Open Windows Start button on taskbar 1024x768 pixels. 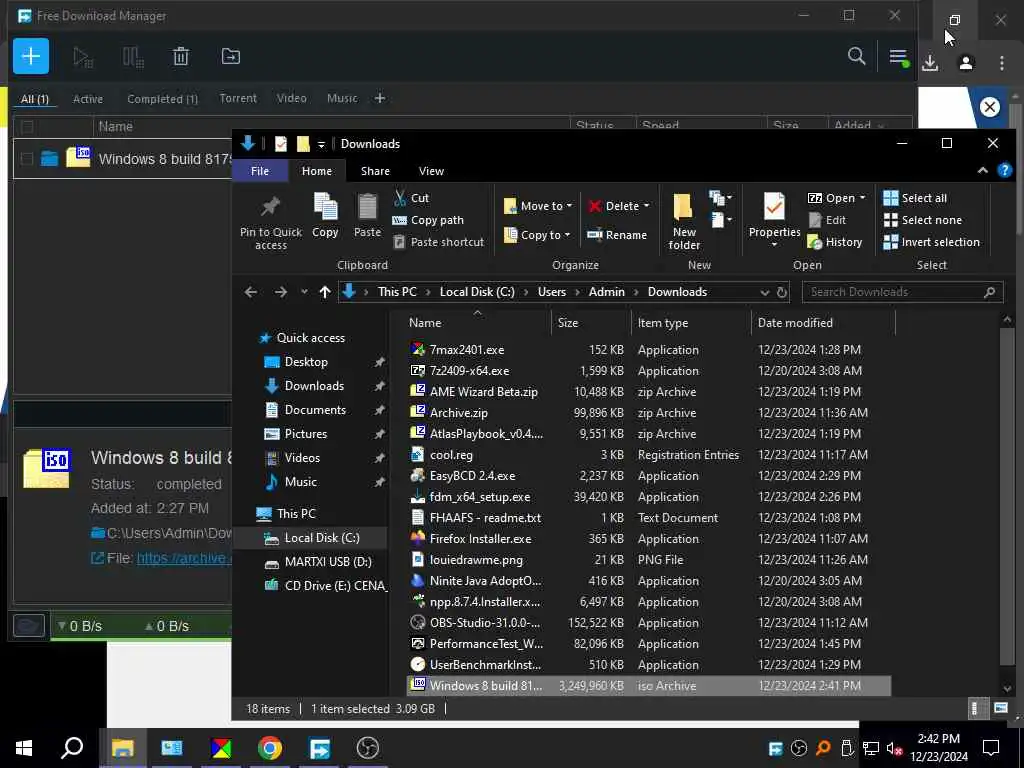pyautogui.click(x=24, y=748)
